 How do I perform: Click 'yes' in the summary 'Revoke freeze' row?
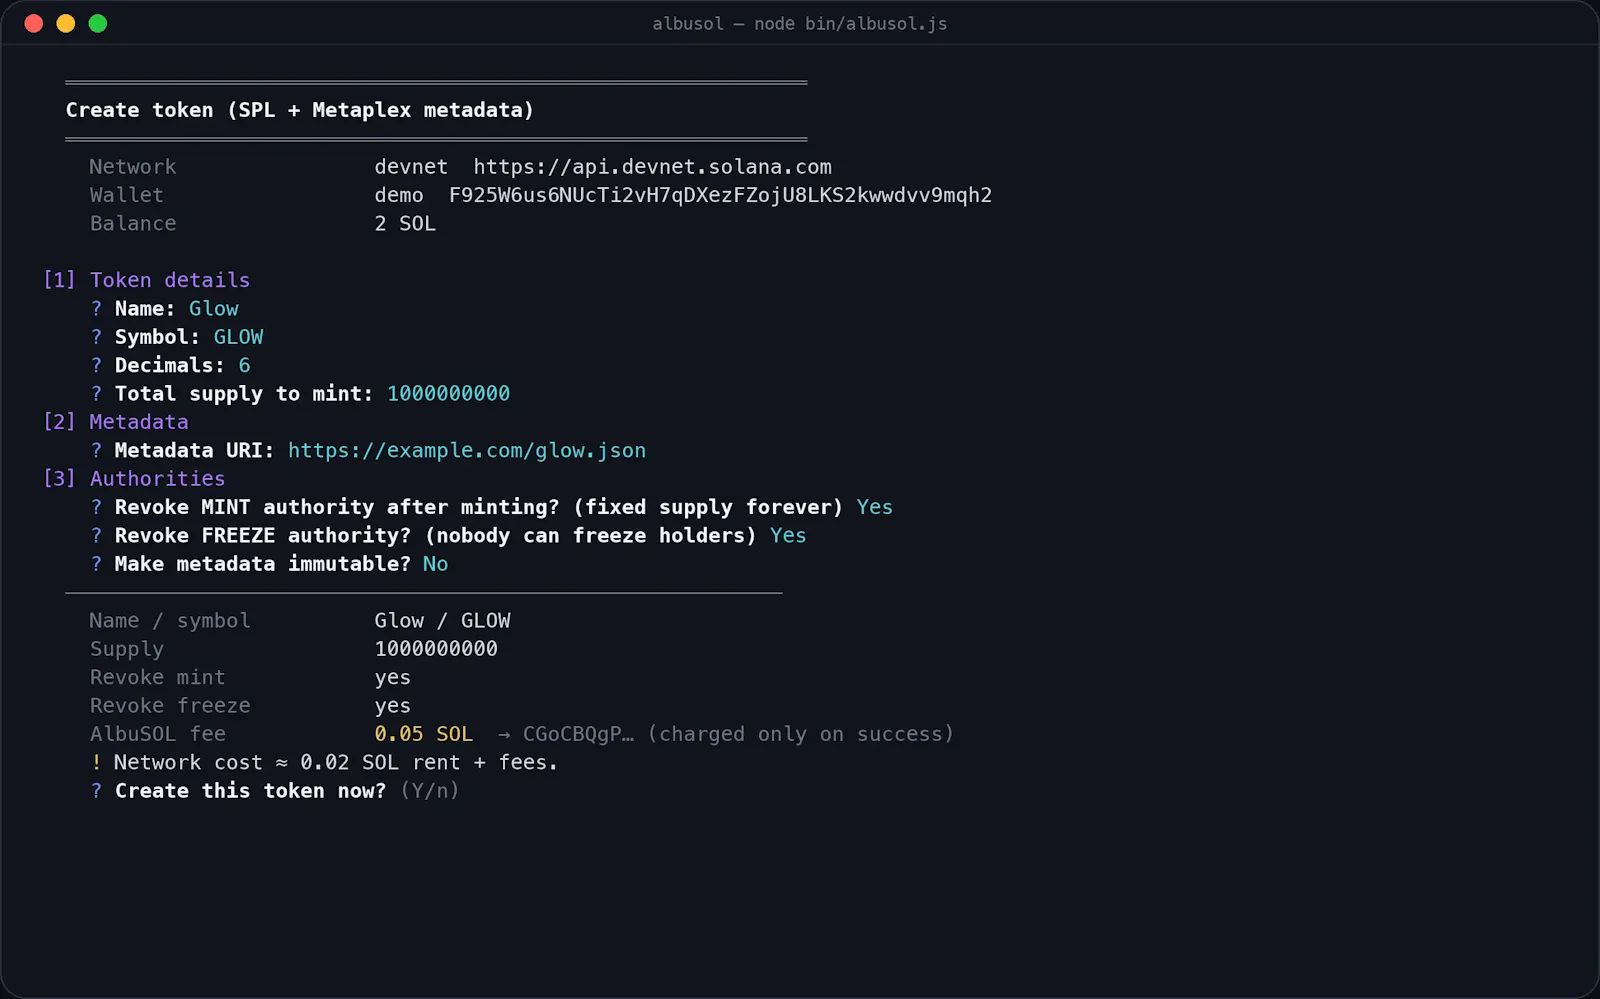(x=392, y=705)
